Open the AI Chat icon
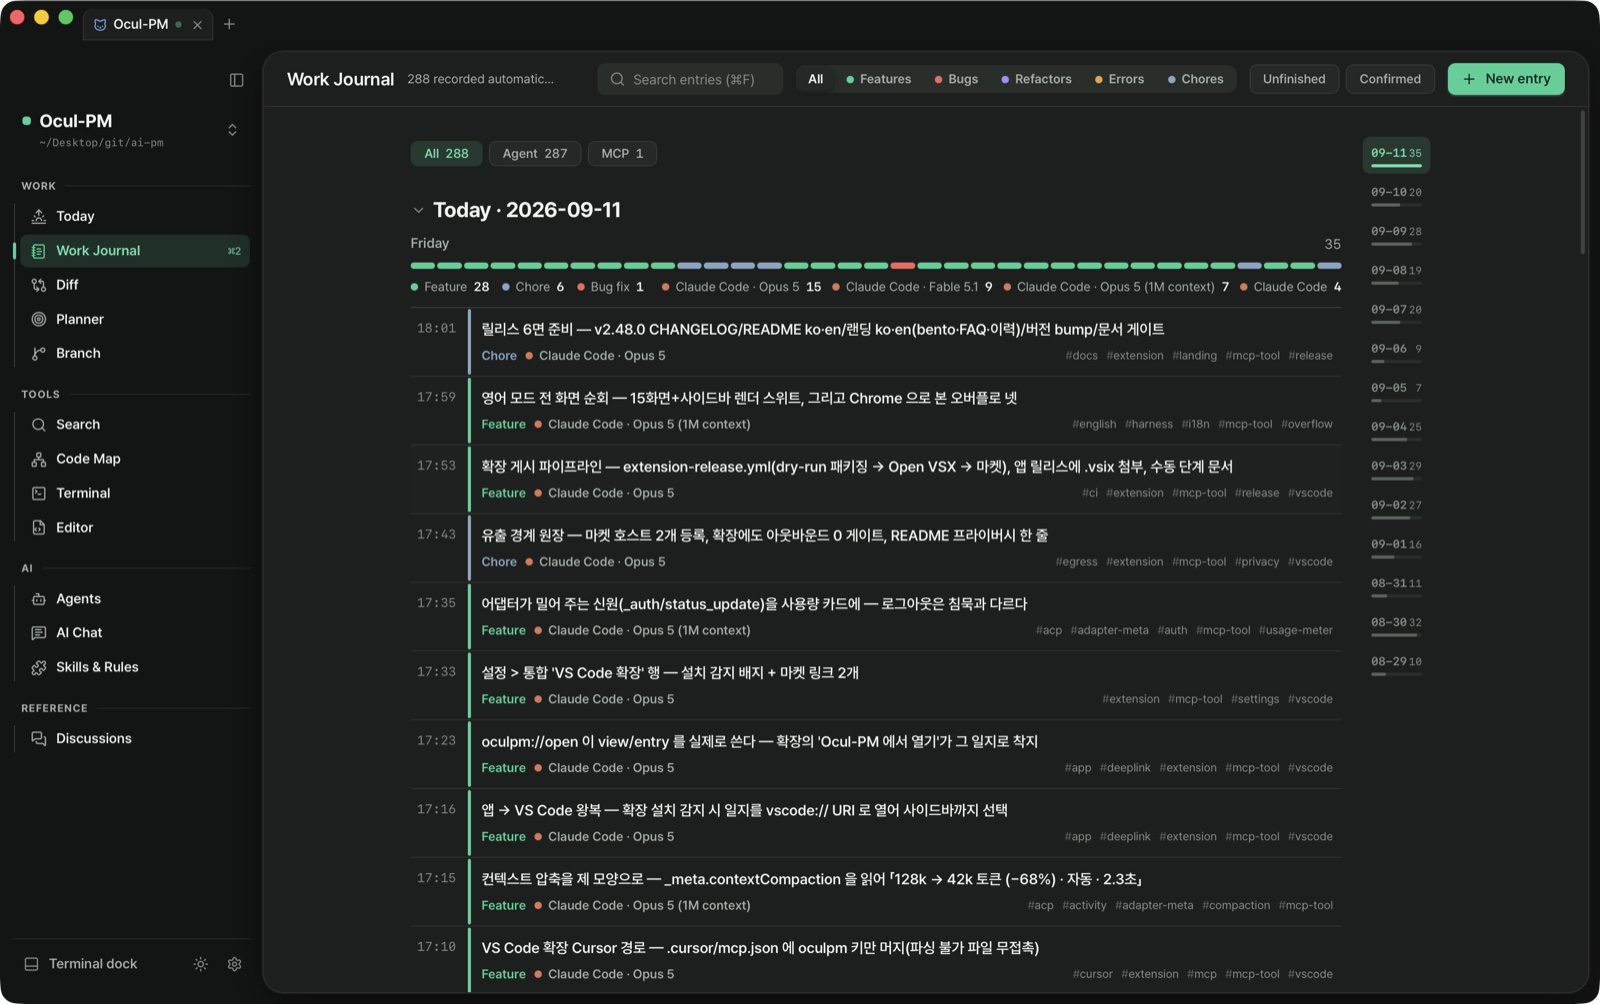 click(39, 633)
